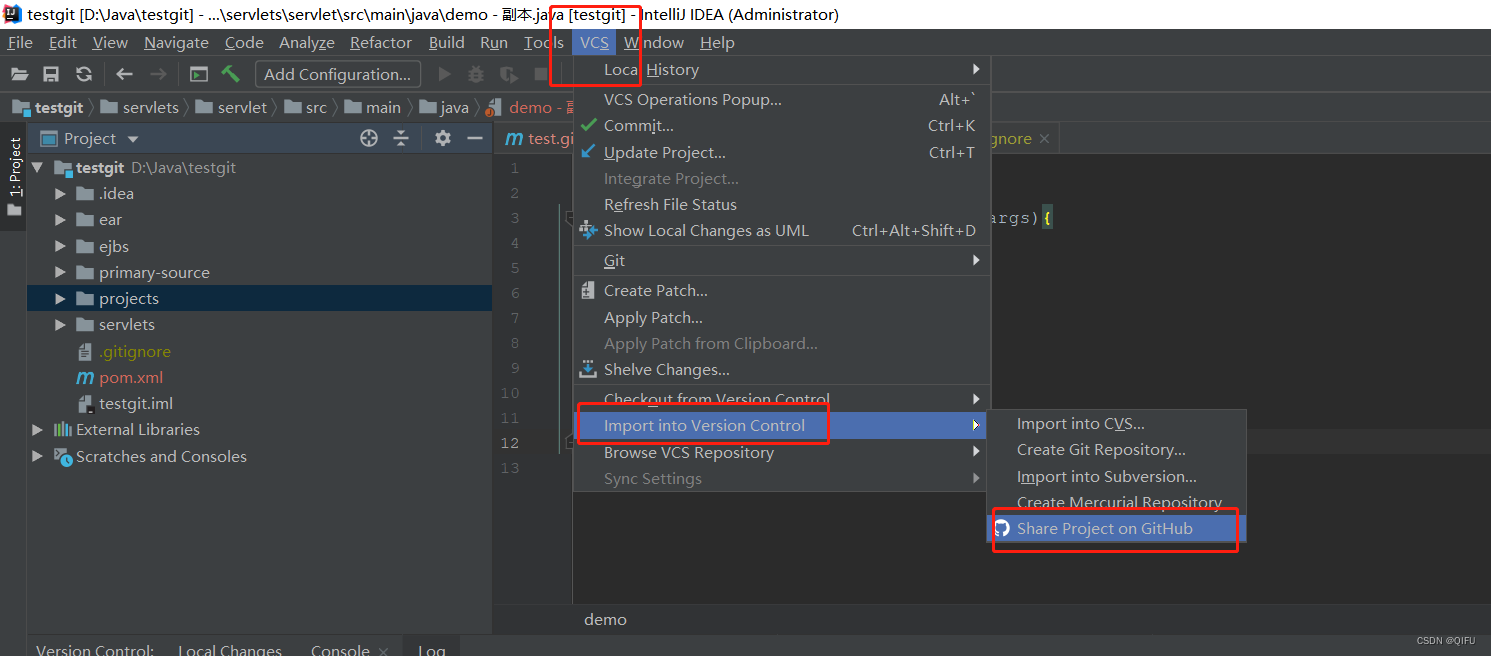This screenshot has height=656, width=1491.
Task: Click the pom.xml Maven file icon
Action: pos(85,378)
